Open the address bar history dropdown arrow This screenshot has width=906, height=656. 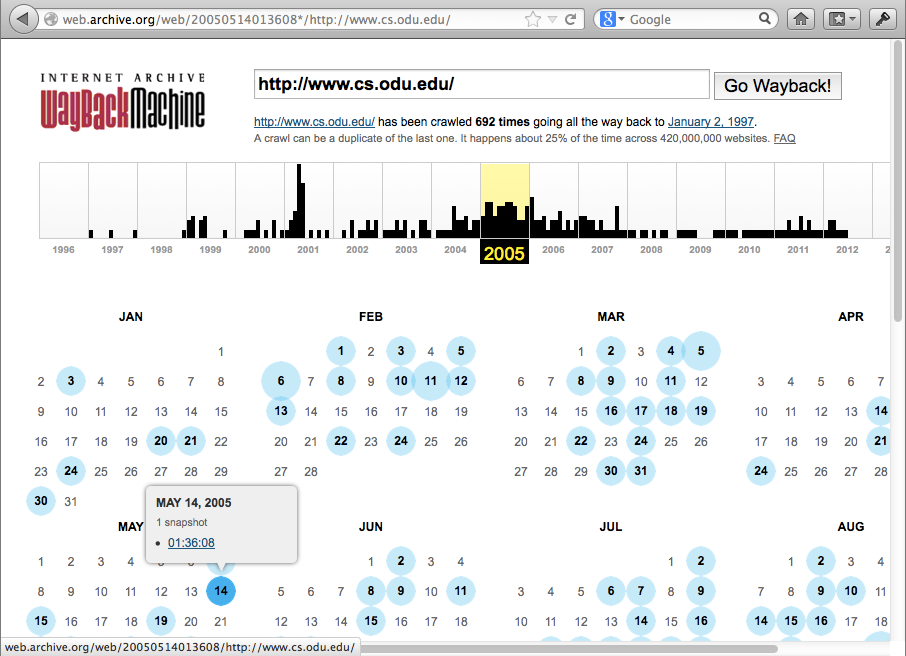(x=552, y=20)
